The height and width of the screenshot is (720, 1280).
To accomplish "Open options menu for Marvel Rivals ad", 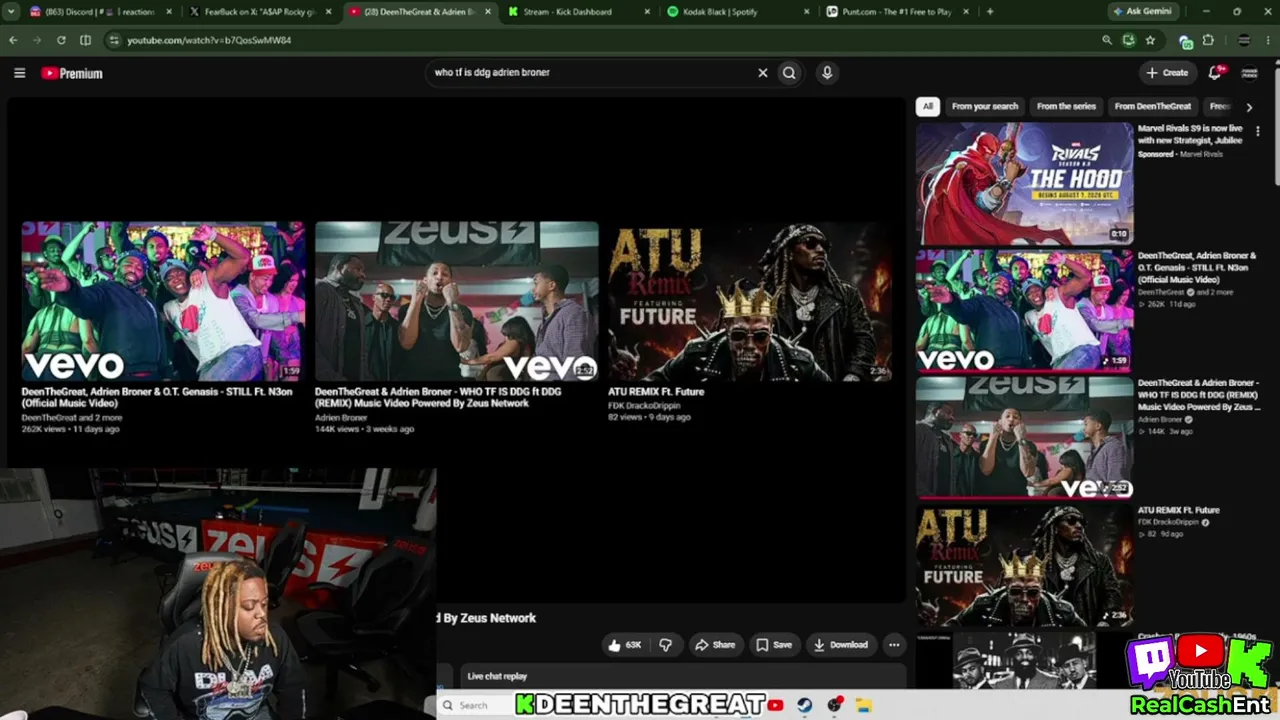I will pyautogui.click(x=1258, y=131).
